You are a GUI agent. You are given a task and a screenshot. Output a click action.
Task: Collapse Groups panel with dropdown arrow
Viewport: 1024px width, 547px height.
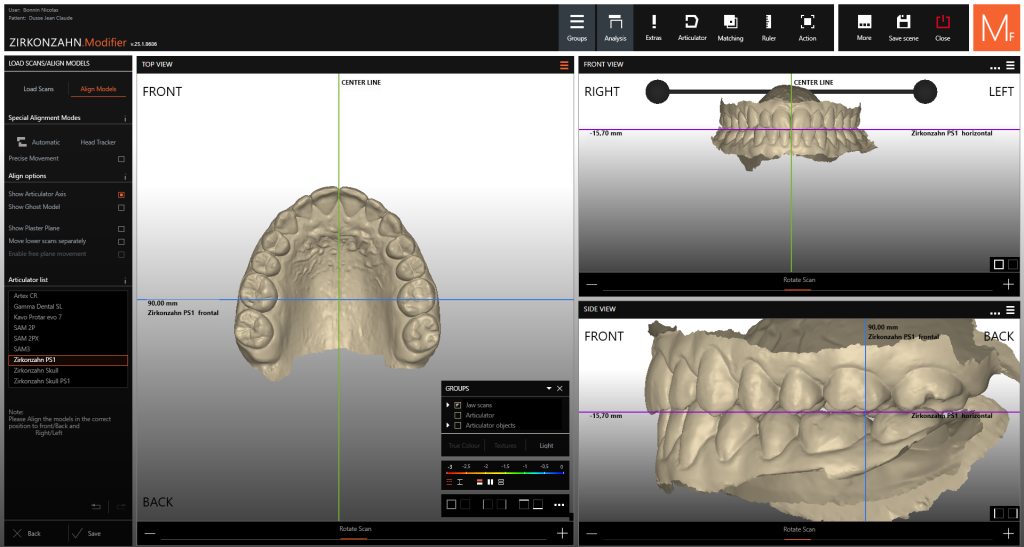coord(549,388)
